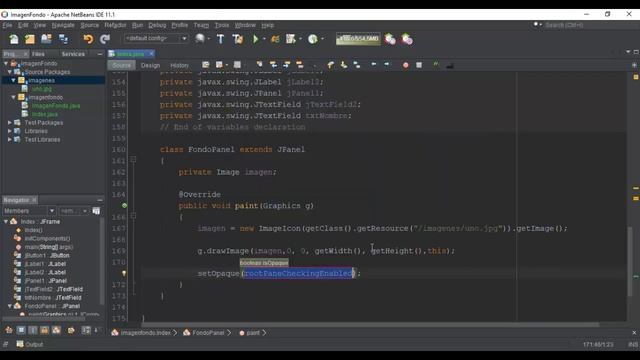This screenshot has width=640, height=360.
Task: Expand the Libraries node
Action: (10, 131)
